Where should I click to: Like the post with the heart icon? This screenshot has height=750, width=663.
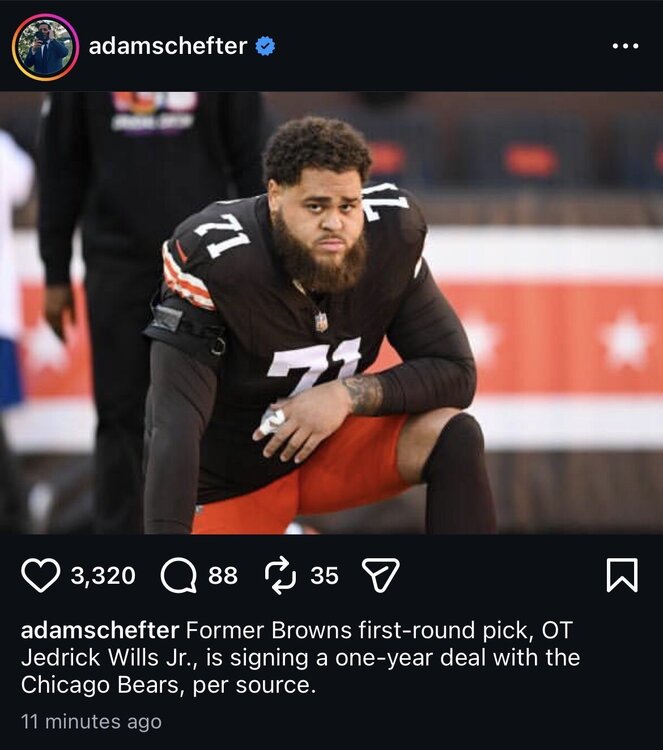tap(41, 575)
